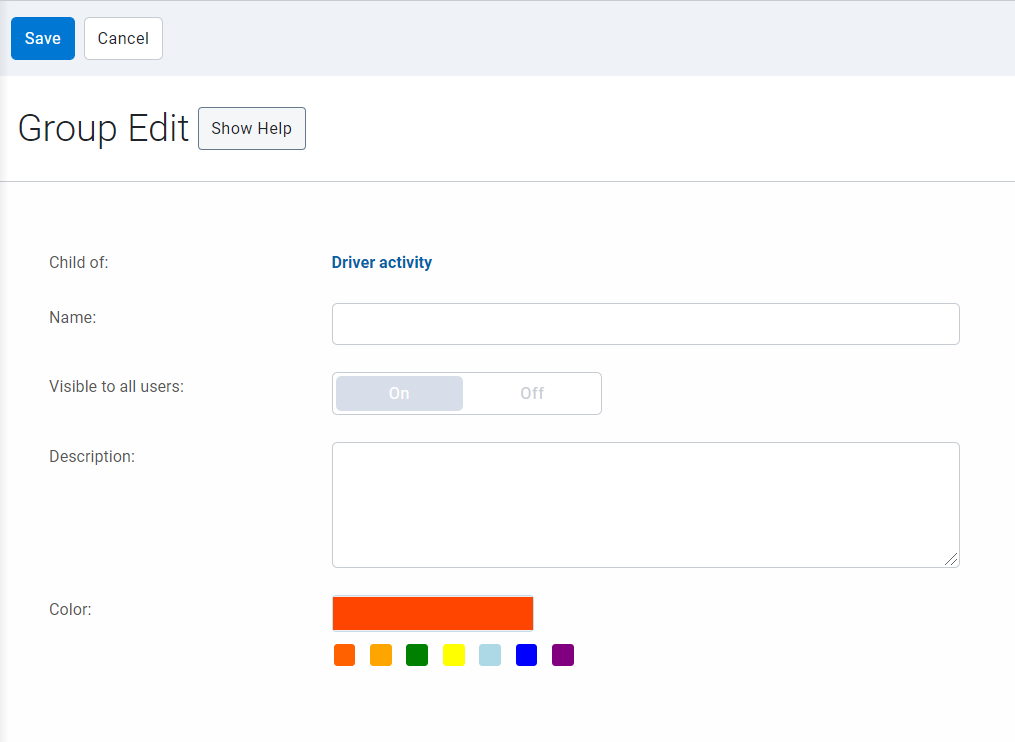This screenshot has width=1015, height=742.
Task: Cancel the group edit
Action: pos(123,38)
